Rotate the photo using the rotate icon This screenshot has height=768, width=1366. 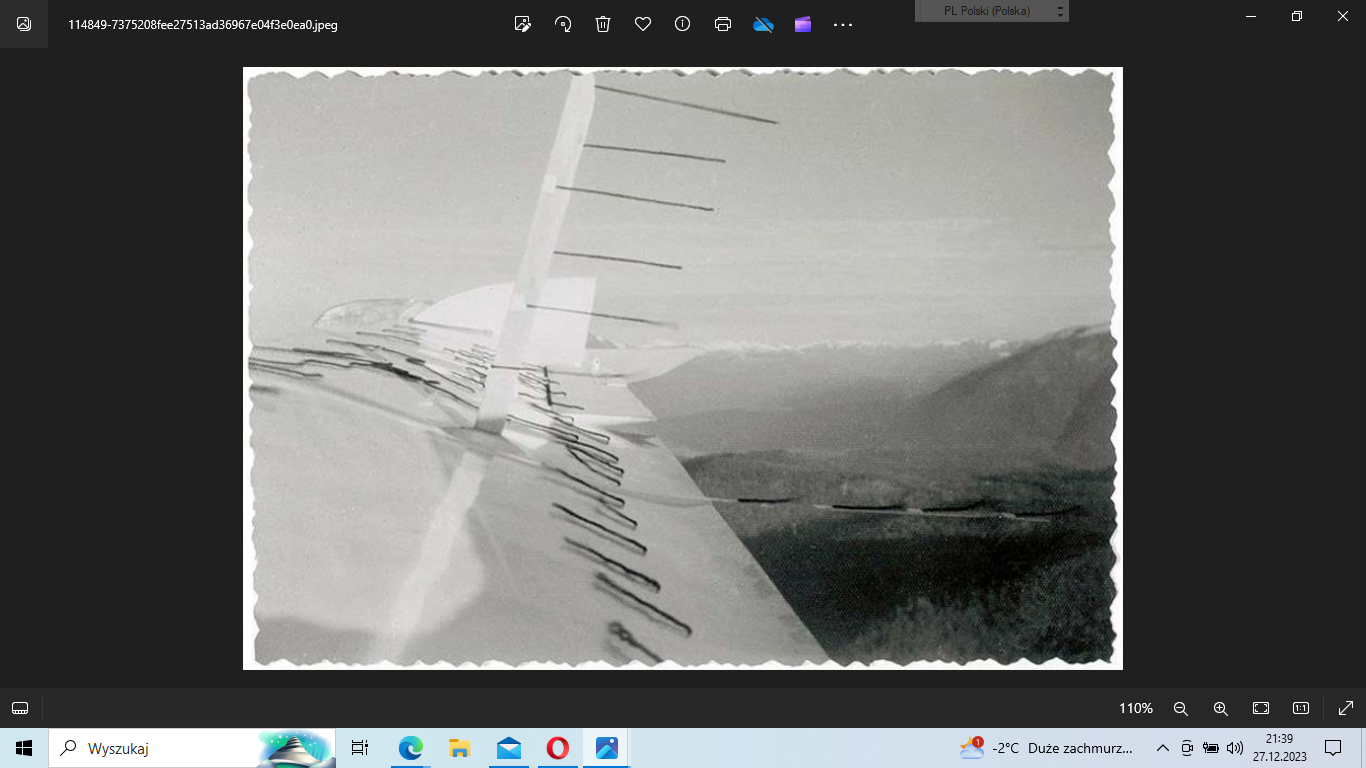[563, 24]
